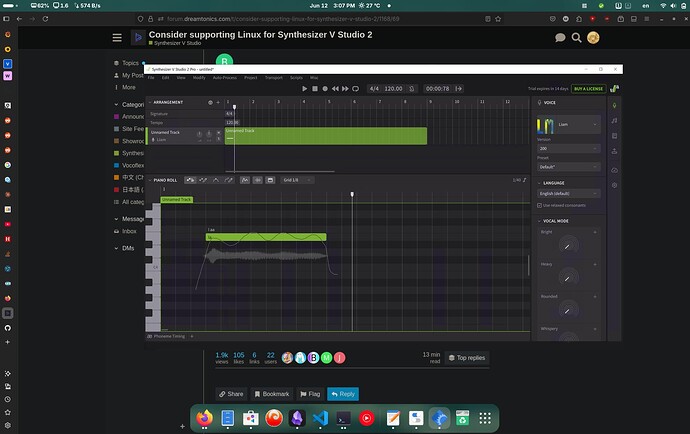Image resolution: width=690 pixels, height=434 pixels.
Task: Click the icon right of the 00:00:78 time
Action: [x=459, y=88]
